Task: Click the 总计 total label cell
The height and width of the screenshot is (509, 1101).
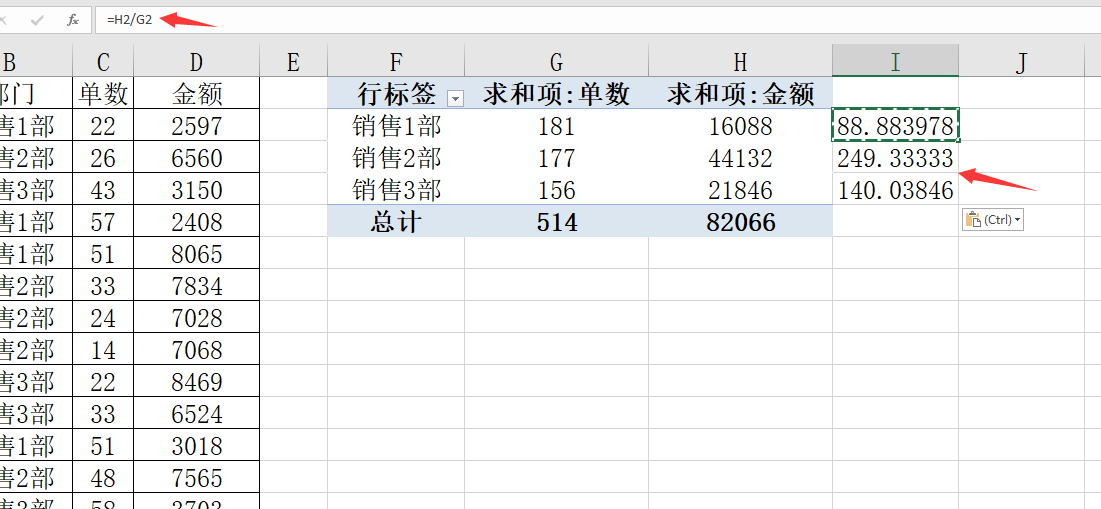Action: (396, 222)
